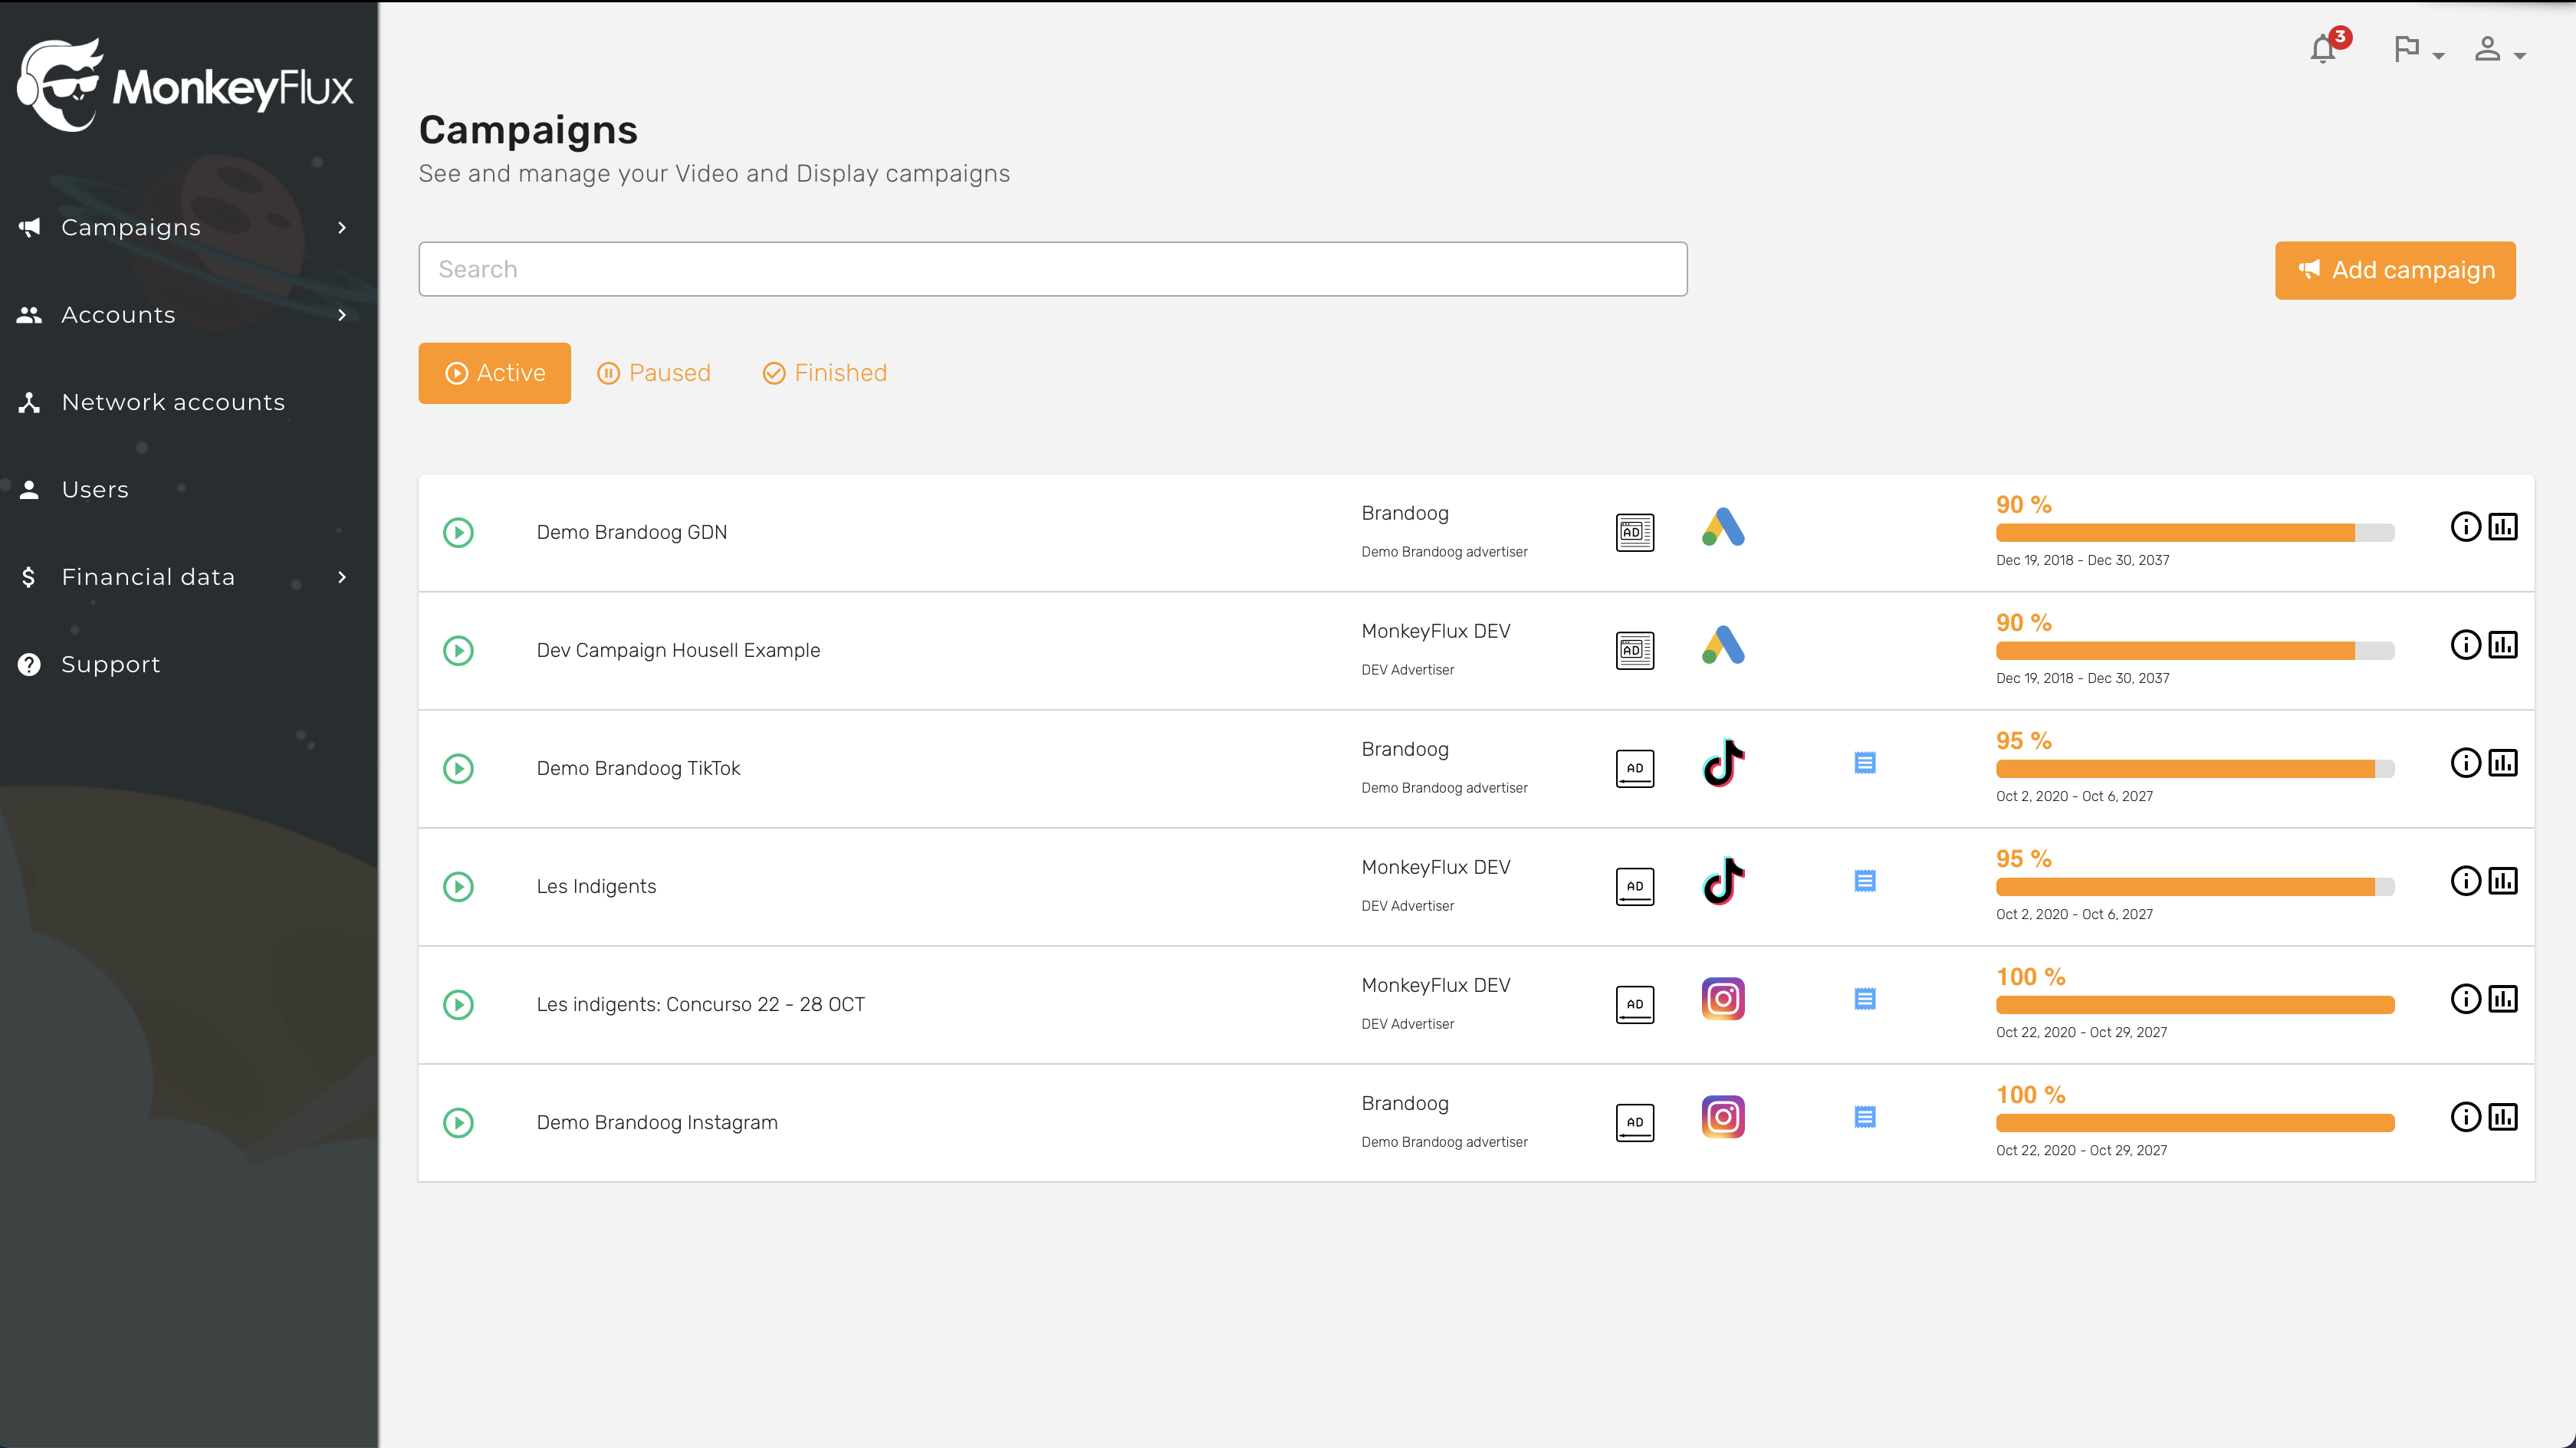Screen dimensions: 2576x1448
Task: Open the user profile dropdown
Action: 2498,50
